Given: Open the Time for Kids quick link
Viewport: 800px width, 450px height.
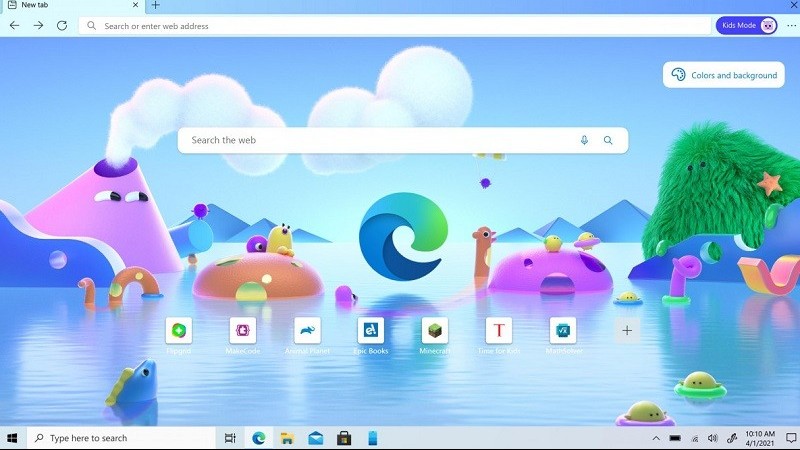Looking at the screenshot, I should (x=499, y=335).
